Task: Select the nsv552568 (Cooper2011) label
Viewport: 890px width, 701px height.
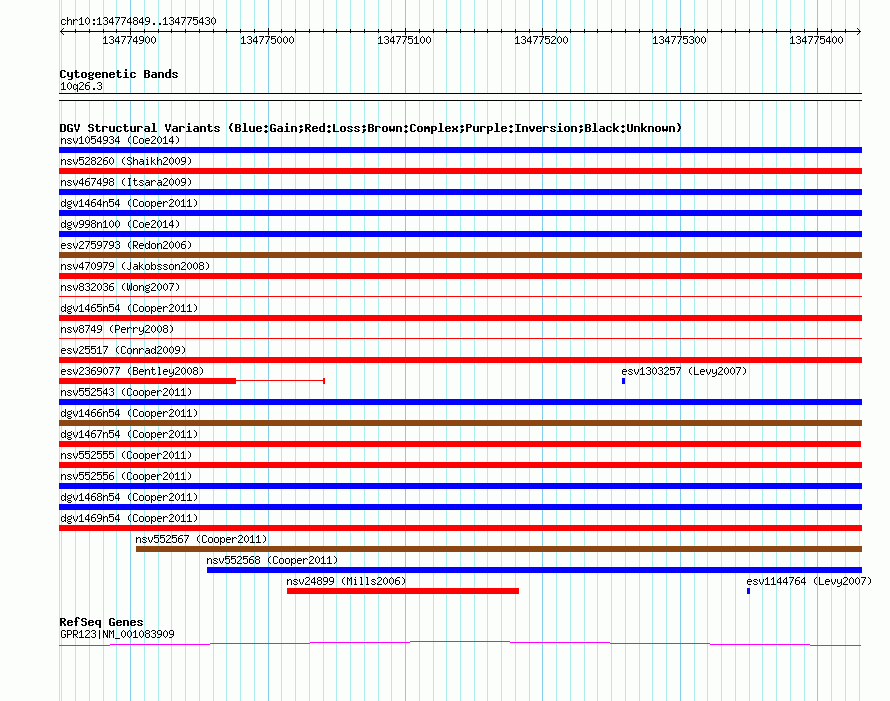Action: [x=272, y=560]
